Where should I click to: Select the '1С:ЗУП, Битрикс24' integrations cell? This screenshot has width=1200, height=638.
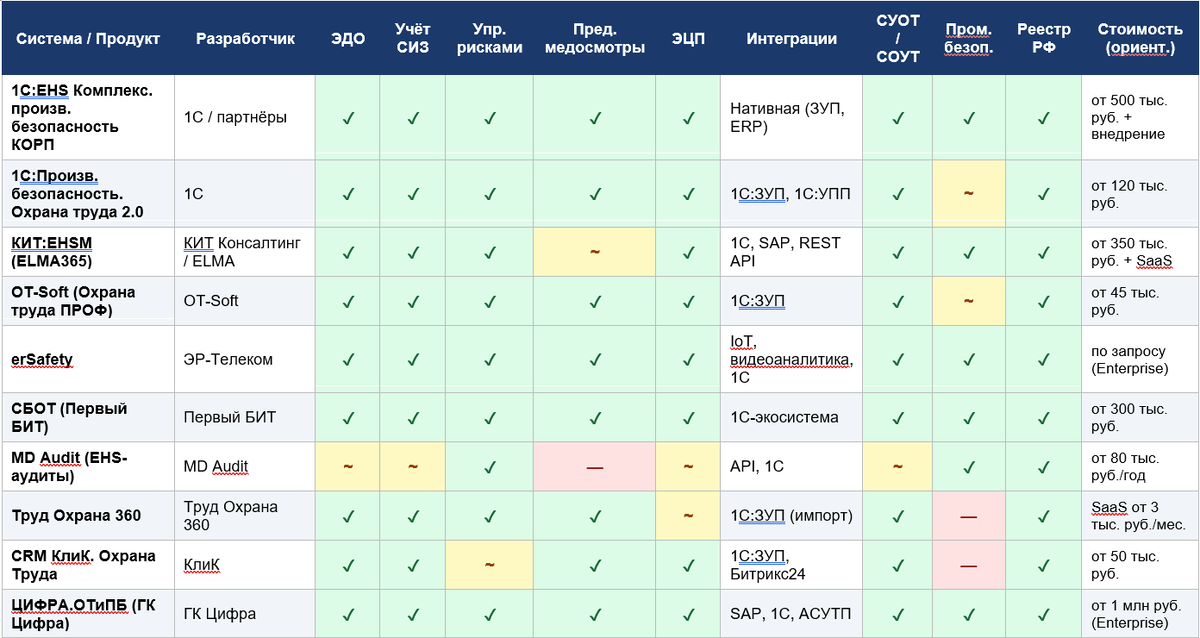791,565
